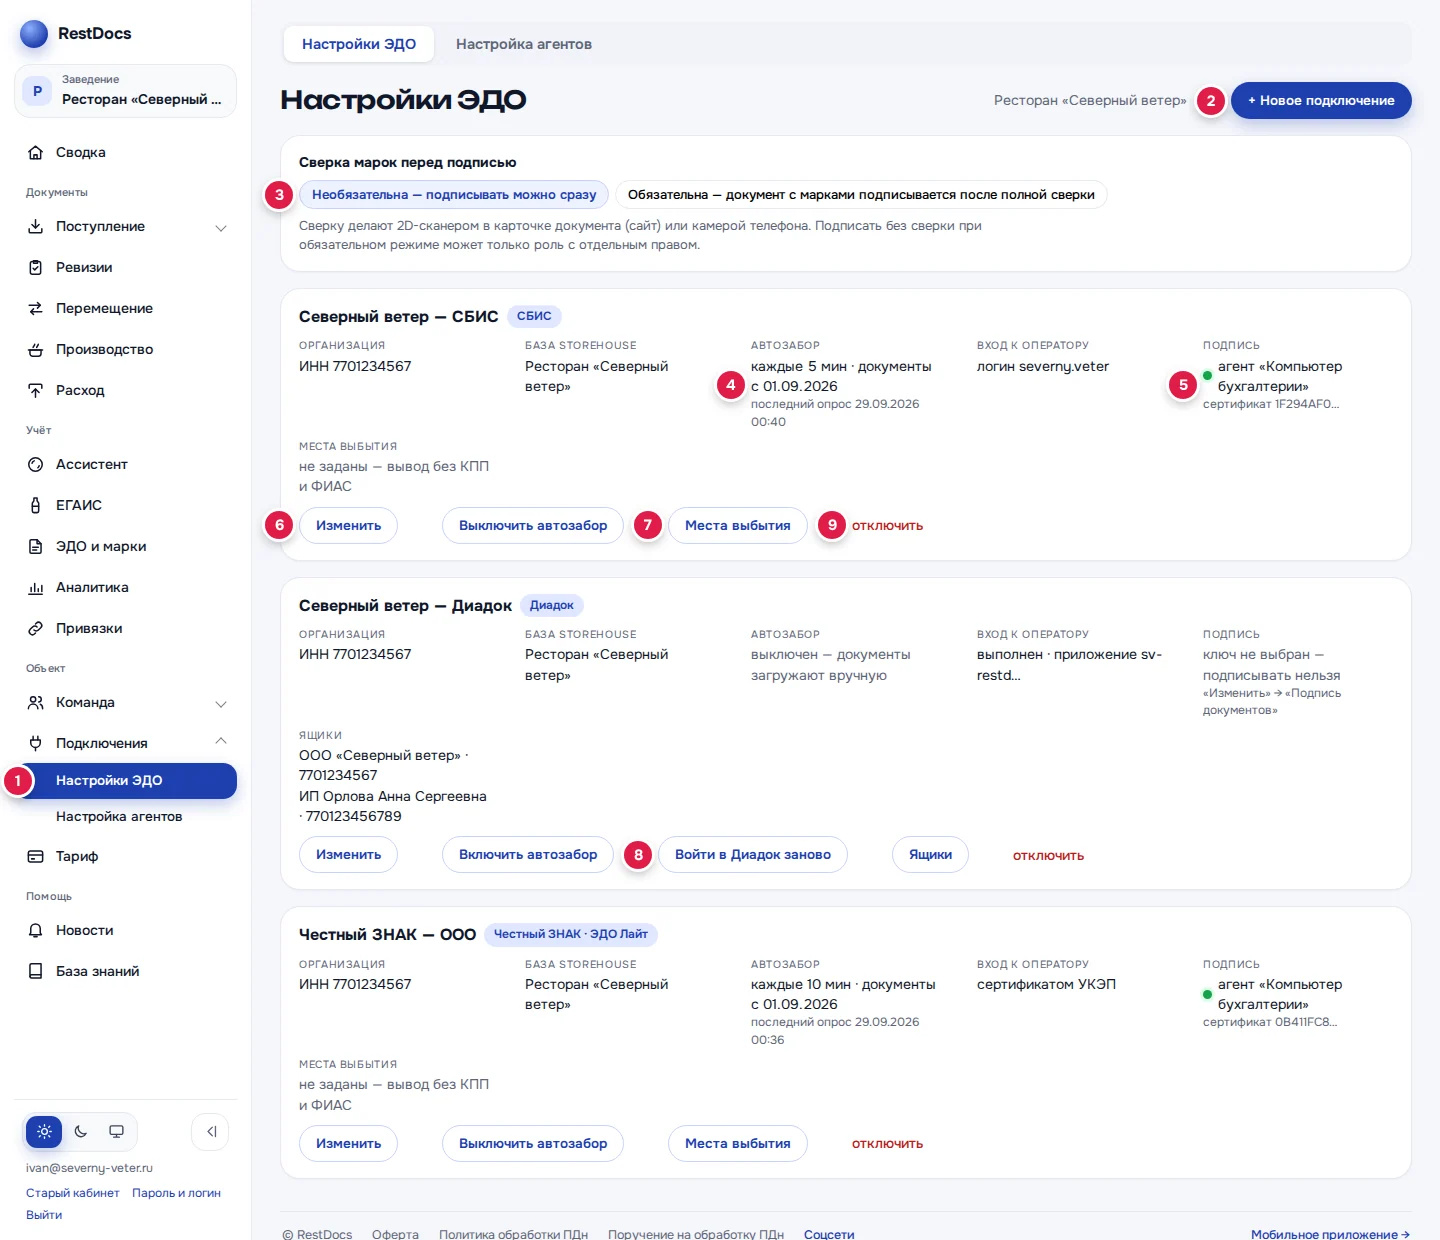This screenshot has width=1440, height=1240.
Task: Open the Мобильное приложение link
Action: click(1330, 1234)
